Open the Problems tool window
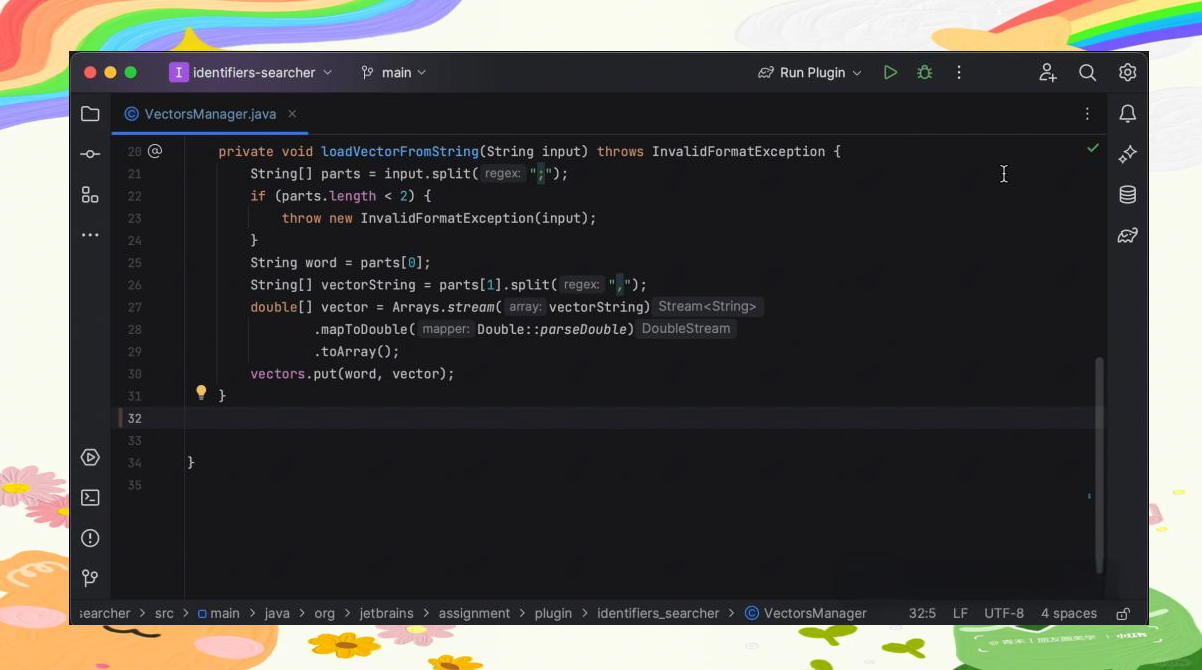 [90, 538]
